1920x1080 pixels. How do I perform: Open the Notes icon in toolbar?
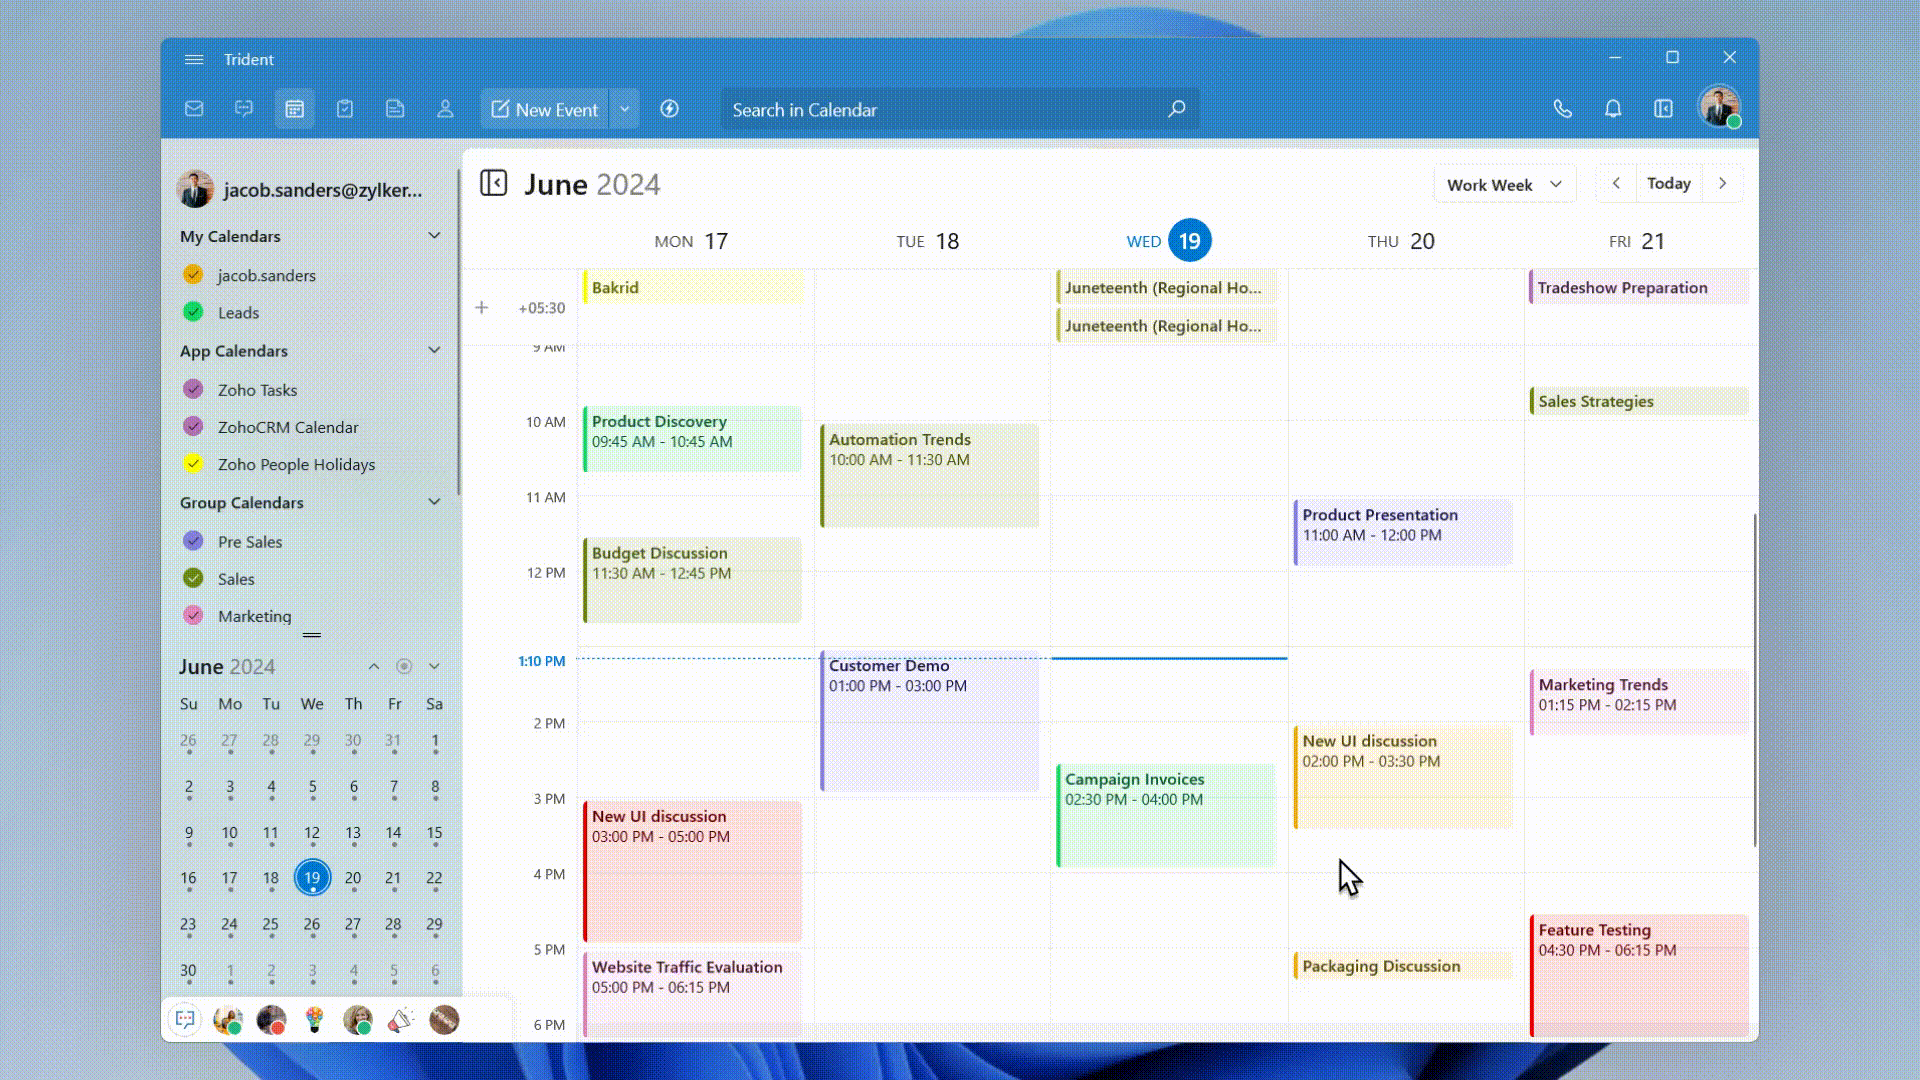tap(395, 109)
